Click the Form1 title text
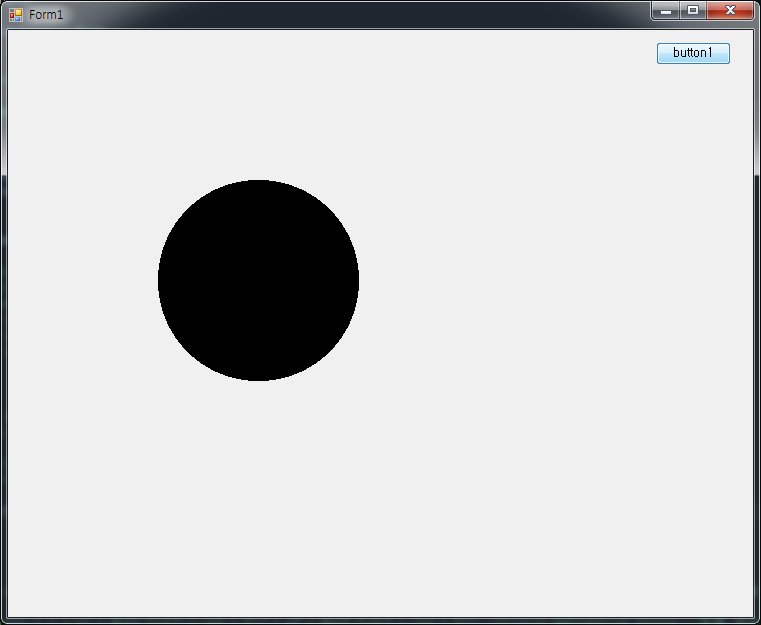761x625 pixels. (x=46, y=15)
